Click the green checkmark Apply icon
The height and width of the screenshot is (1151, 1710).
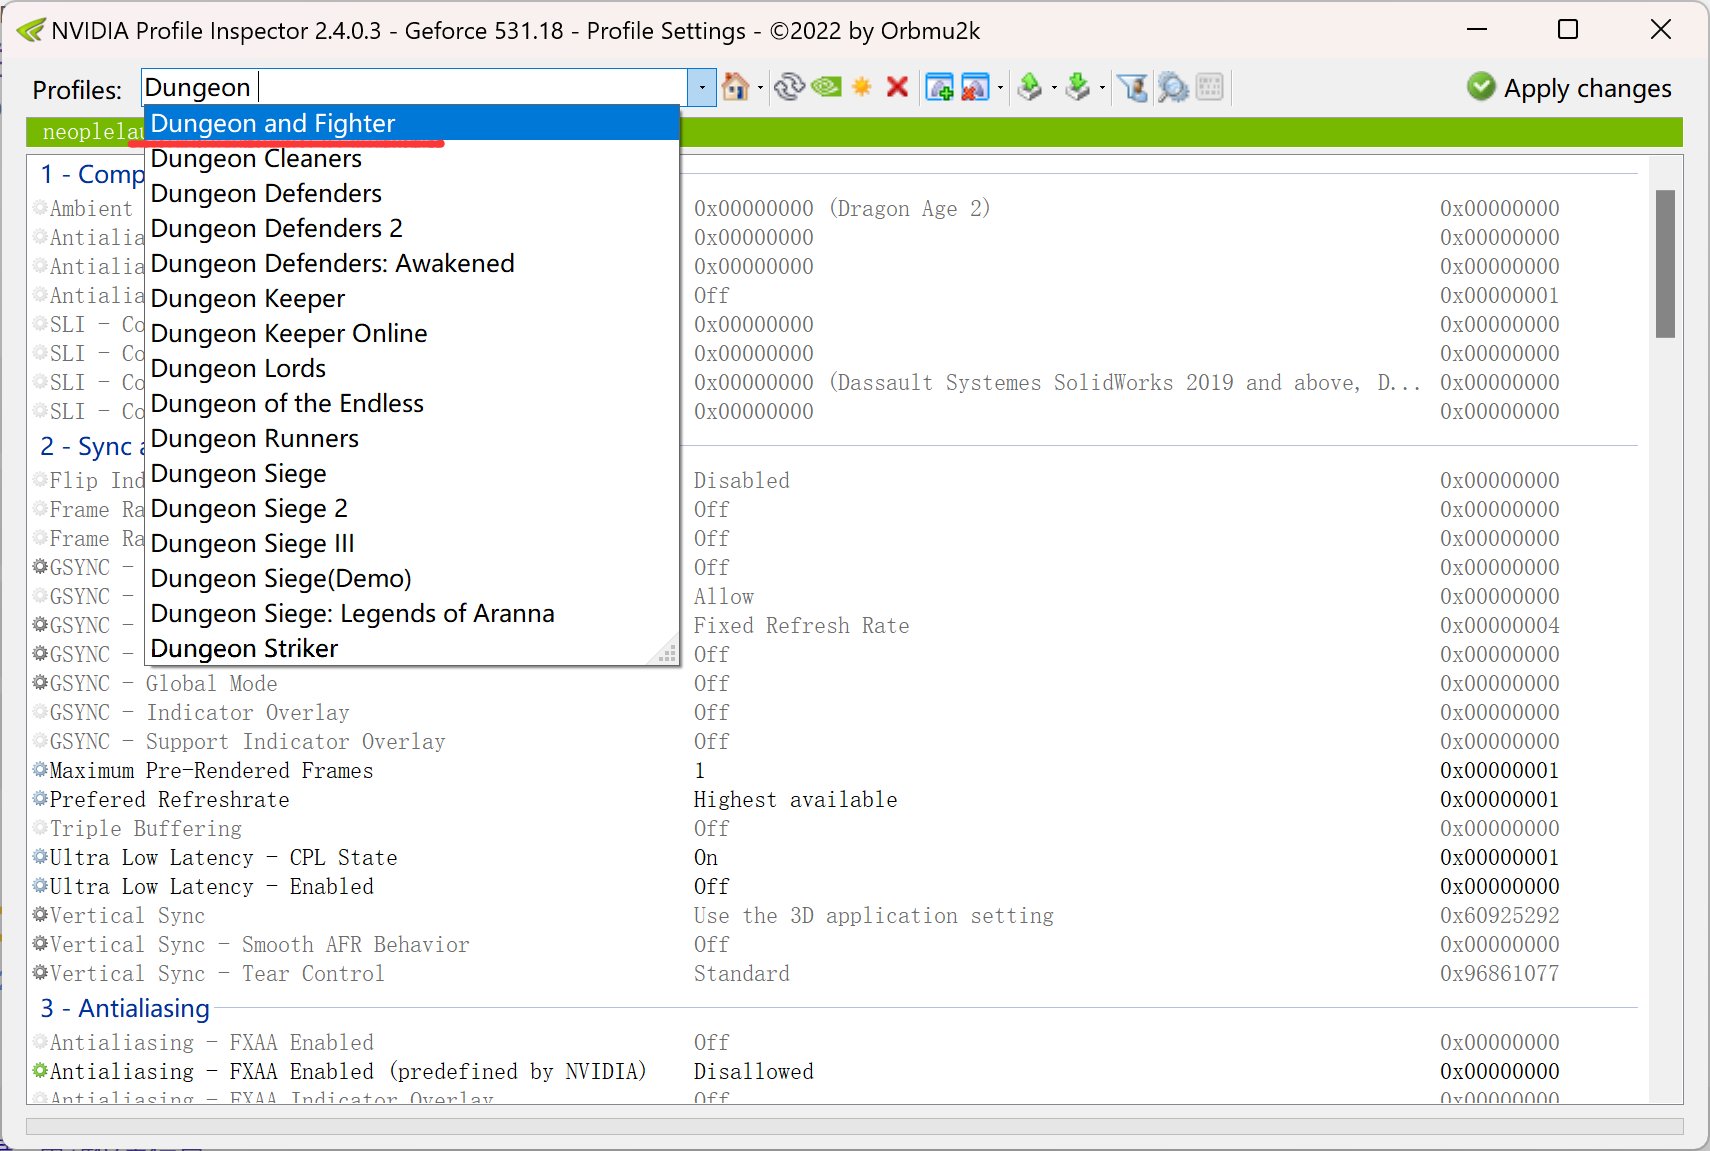point(1481,87)
